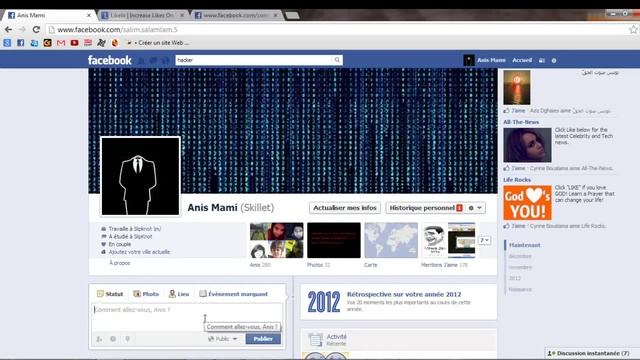Open messages icon in Facebook header
Image resolution: width=640 pixels, height=360 pixels.
click(x=153, y=60)
